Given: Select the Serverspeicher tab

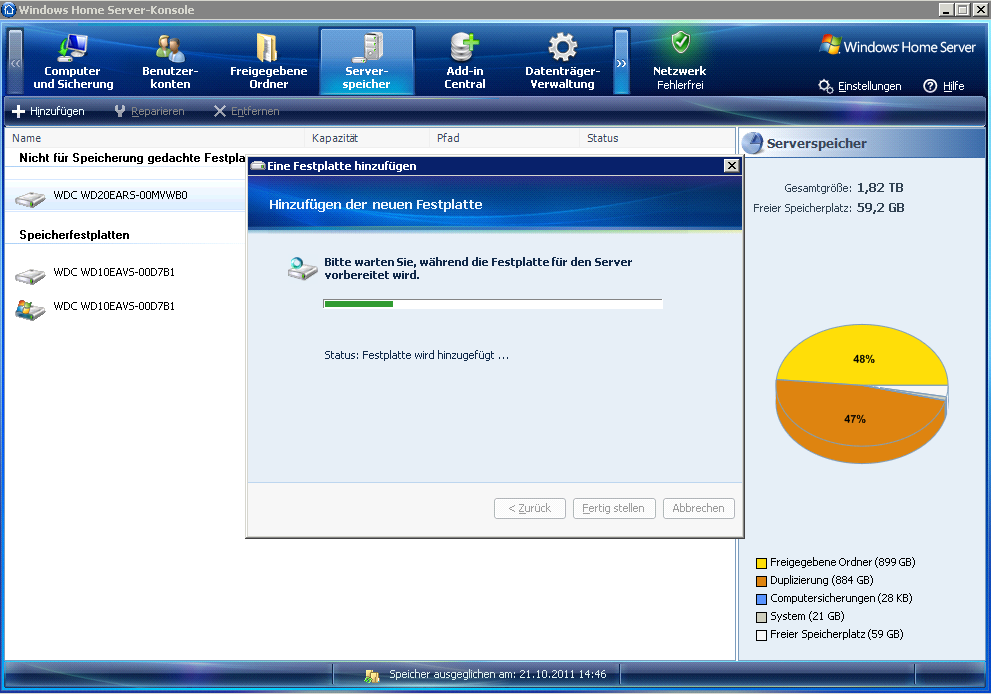Looking at the screenshot, I should click(367, 61).
